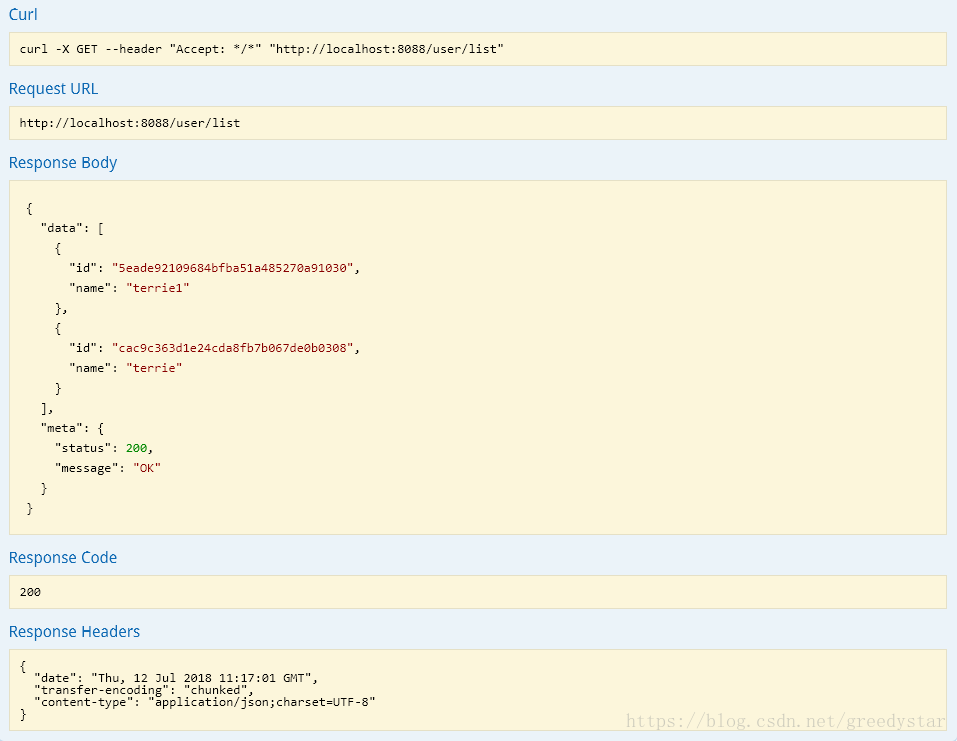957x741 pixels.
Task: Click the name value "terrie1"
Action: (x=157, y=288)
